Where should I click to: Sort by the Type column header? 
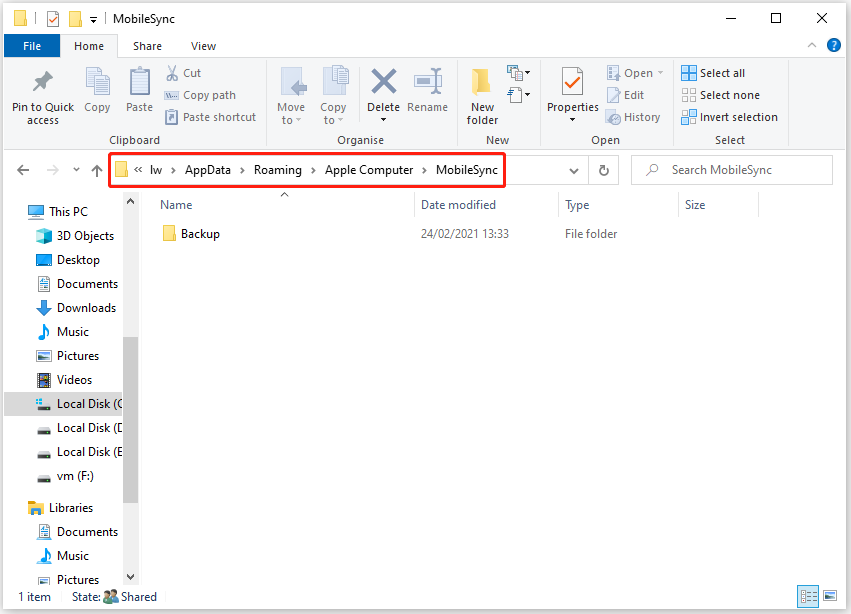point(618,205)
